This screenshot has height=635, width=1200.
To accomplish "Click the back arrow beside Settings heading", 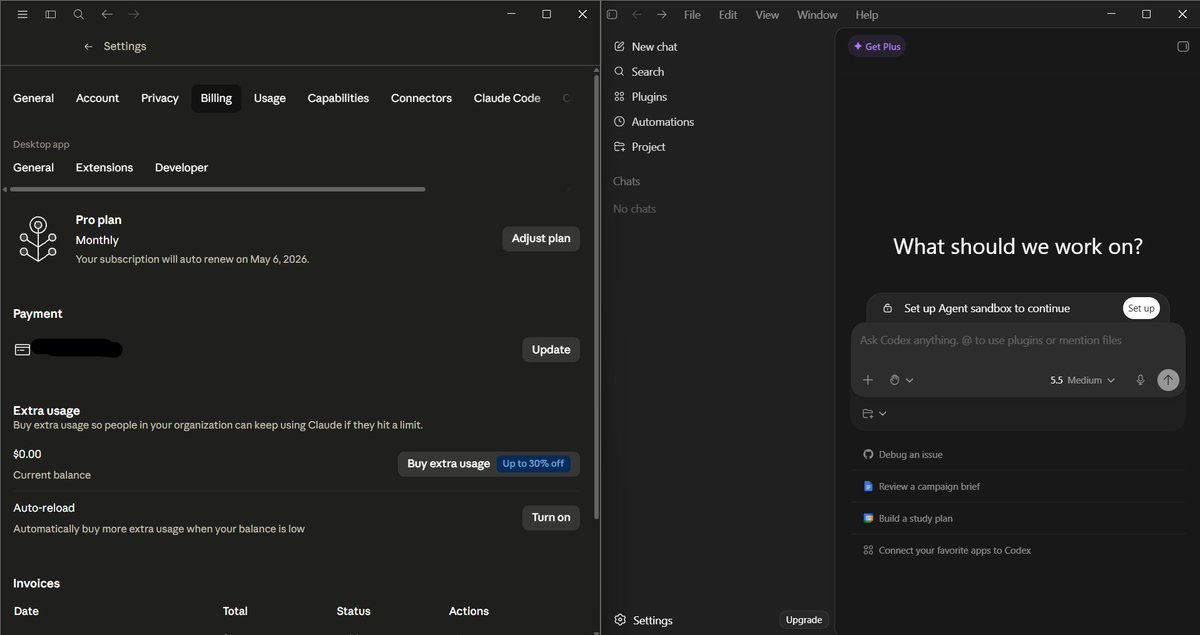I will (x=88, y=46).
